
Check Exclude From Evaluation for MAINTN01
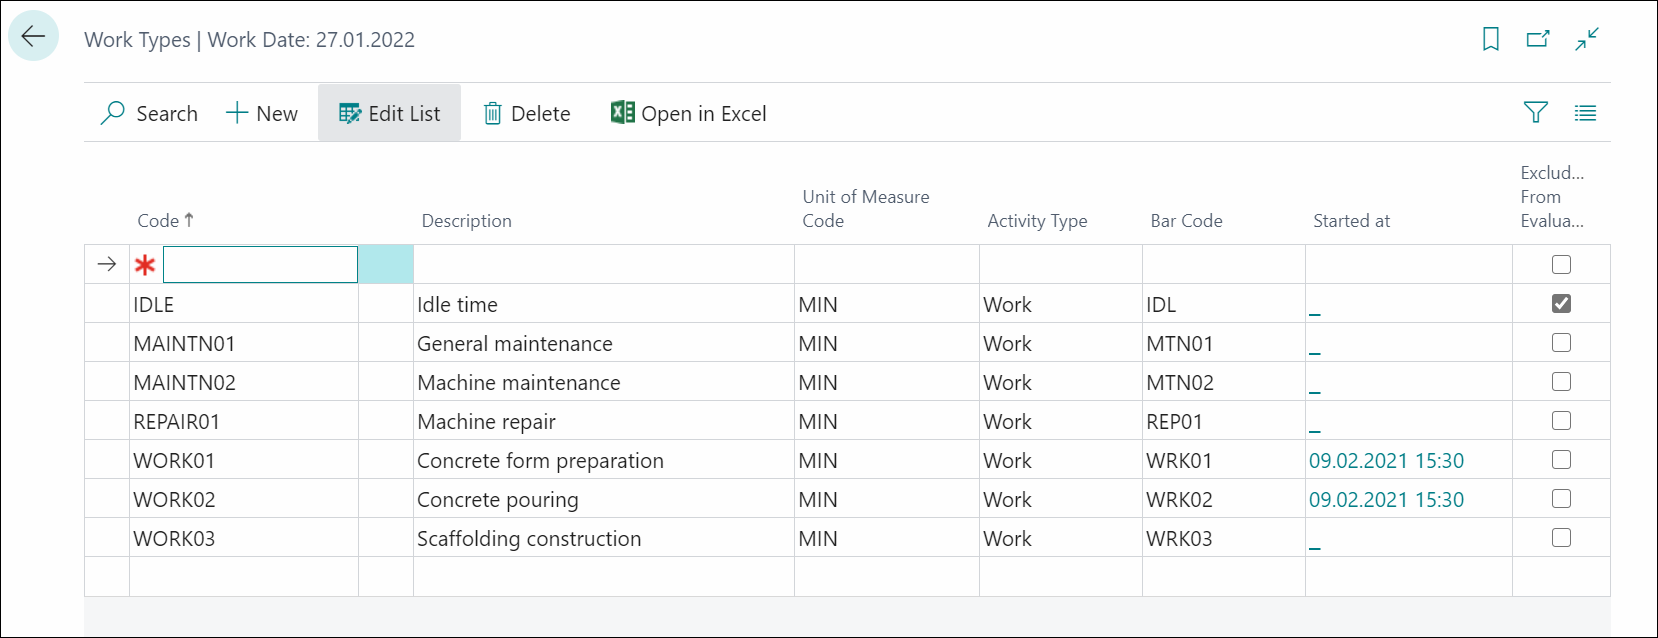(x=1561, y=342)
